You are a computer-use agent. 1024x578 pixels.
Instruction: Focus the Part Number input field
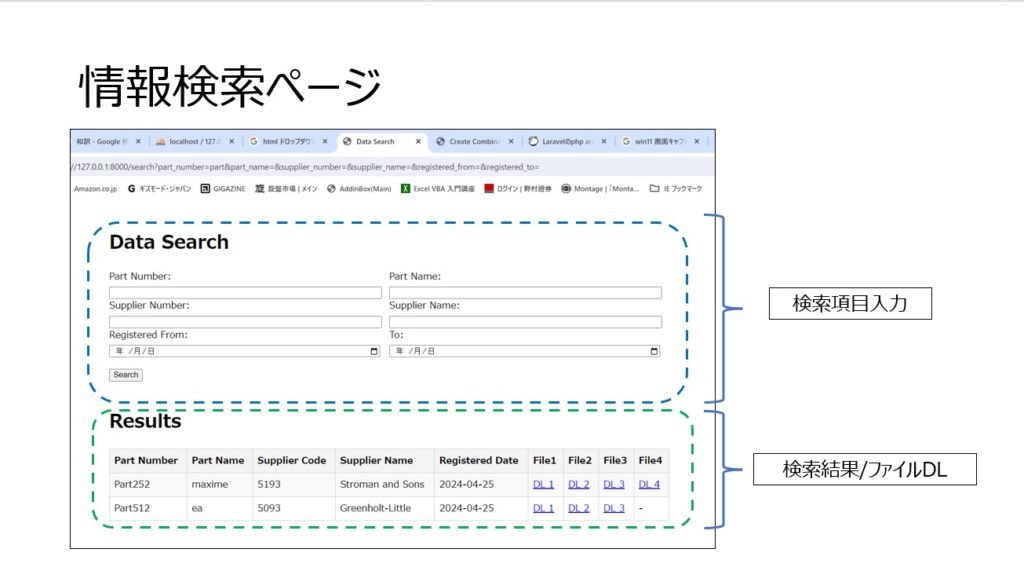click(245, 293)
